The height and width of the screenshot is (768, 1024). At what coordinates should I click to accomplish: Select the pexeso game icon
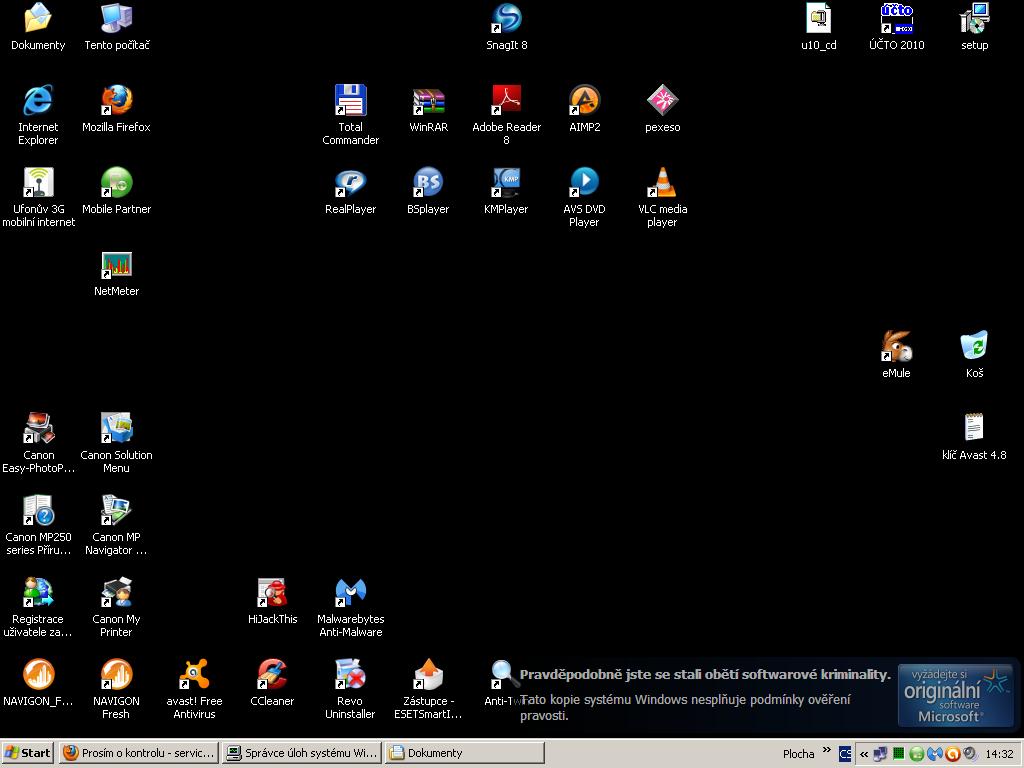coord(662,101)
